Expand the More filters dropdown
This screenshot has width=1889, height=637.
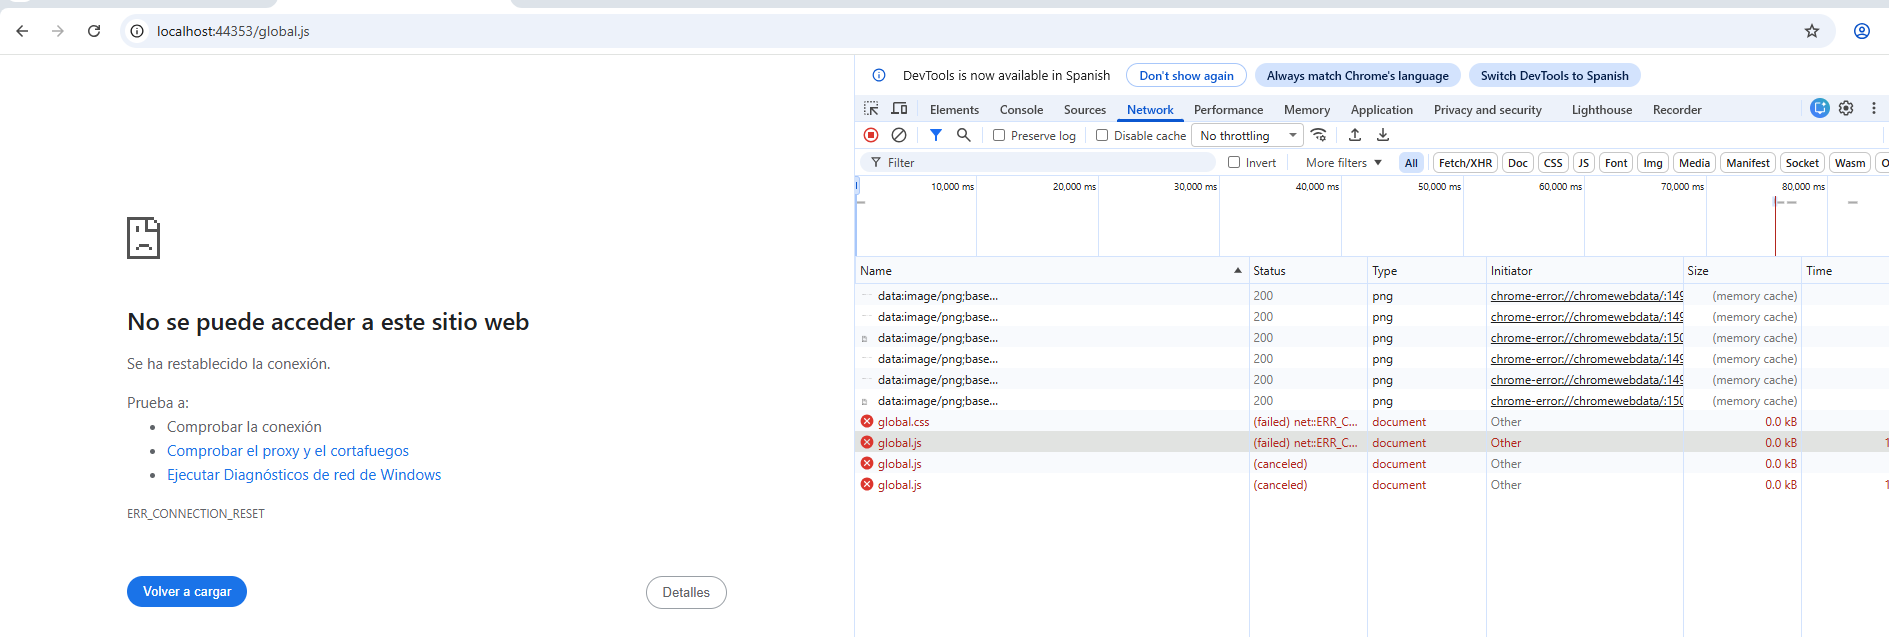click(1343, 163)
